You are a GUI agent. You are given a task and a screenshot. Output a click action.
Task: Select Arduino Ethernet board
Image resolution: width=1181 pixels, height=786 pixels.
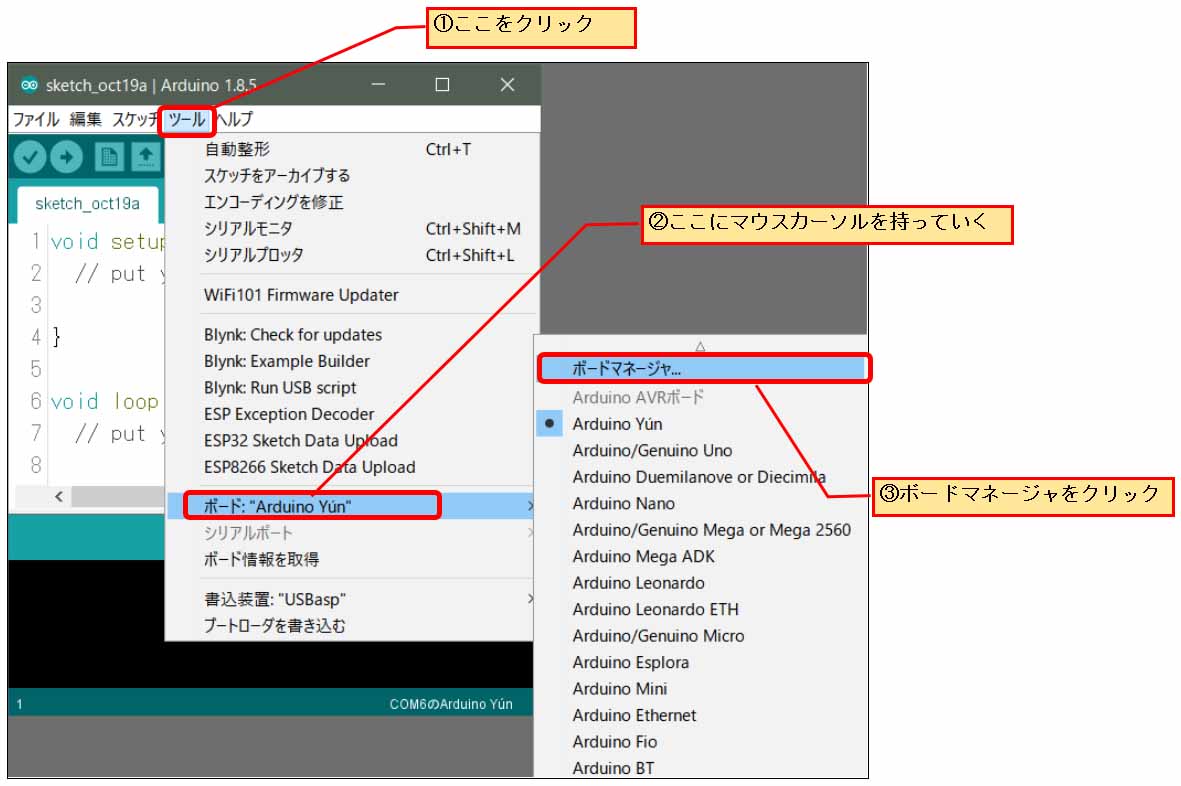pyautogui.click(x=701, y=715)
